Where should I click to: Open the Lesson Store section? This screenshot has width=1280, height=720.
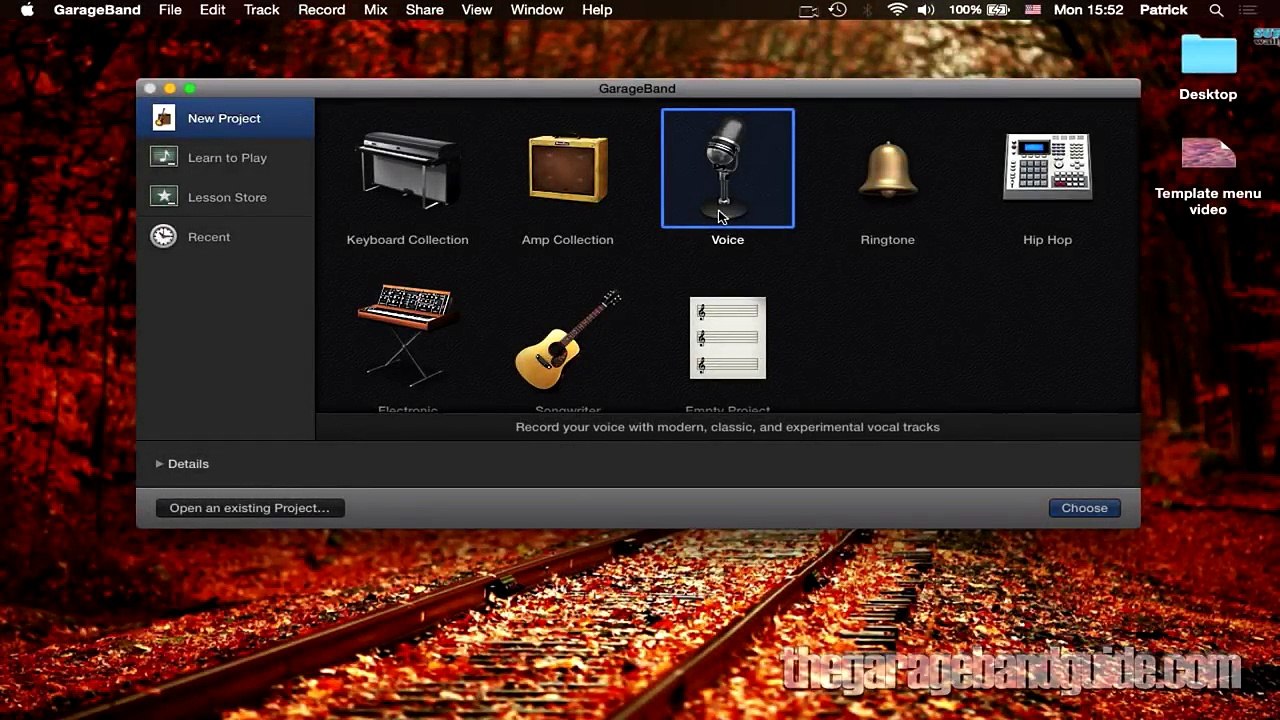tap(225, 197)
